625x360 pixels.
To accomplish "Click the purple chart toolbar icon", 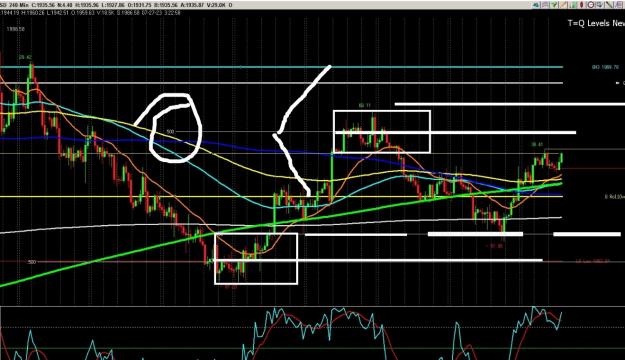I will click(545, 5).
